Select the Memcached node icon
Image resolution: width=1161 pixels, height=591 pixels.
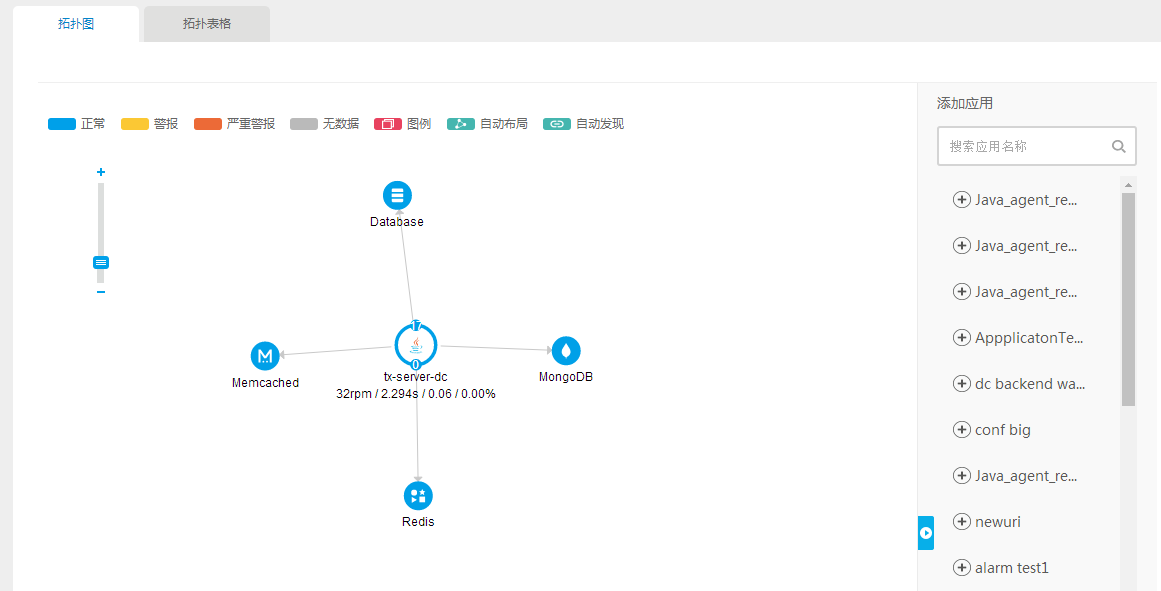pyautogui.click(x=265, y=355)
